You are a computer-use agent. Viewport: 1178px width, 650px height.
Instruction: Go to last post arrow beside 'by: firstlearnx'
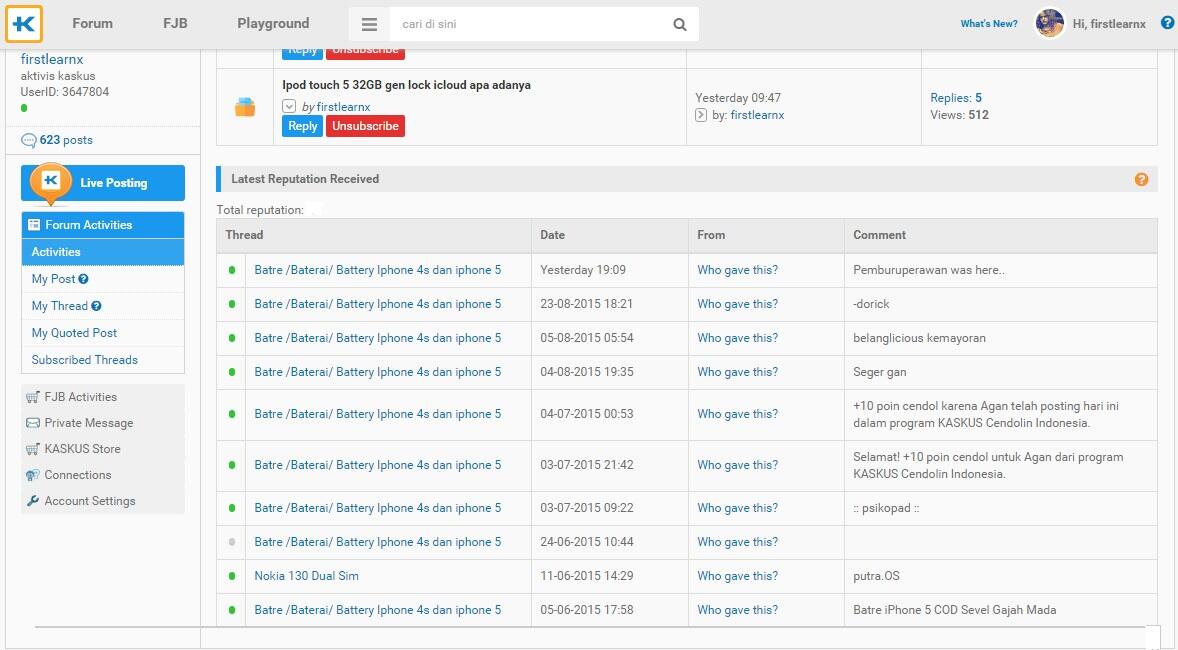701,115
